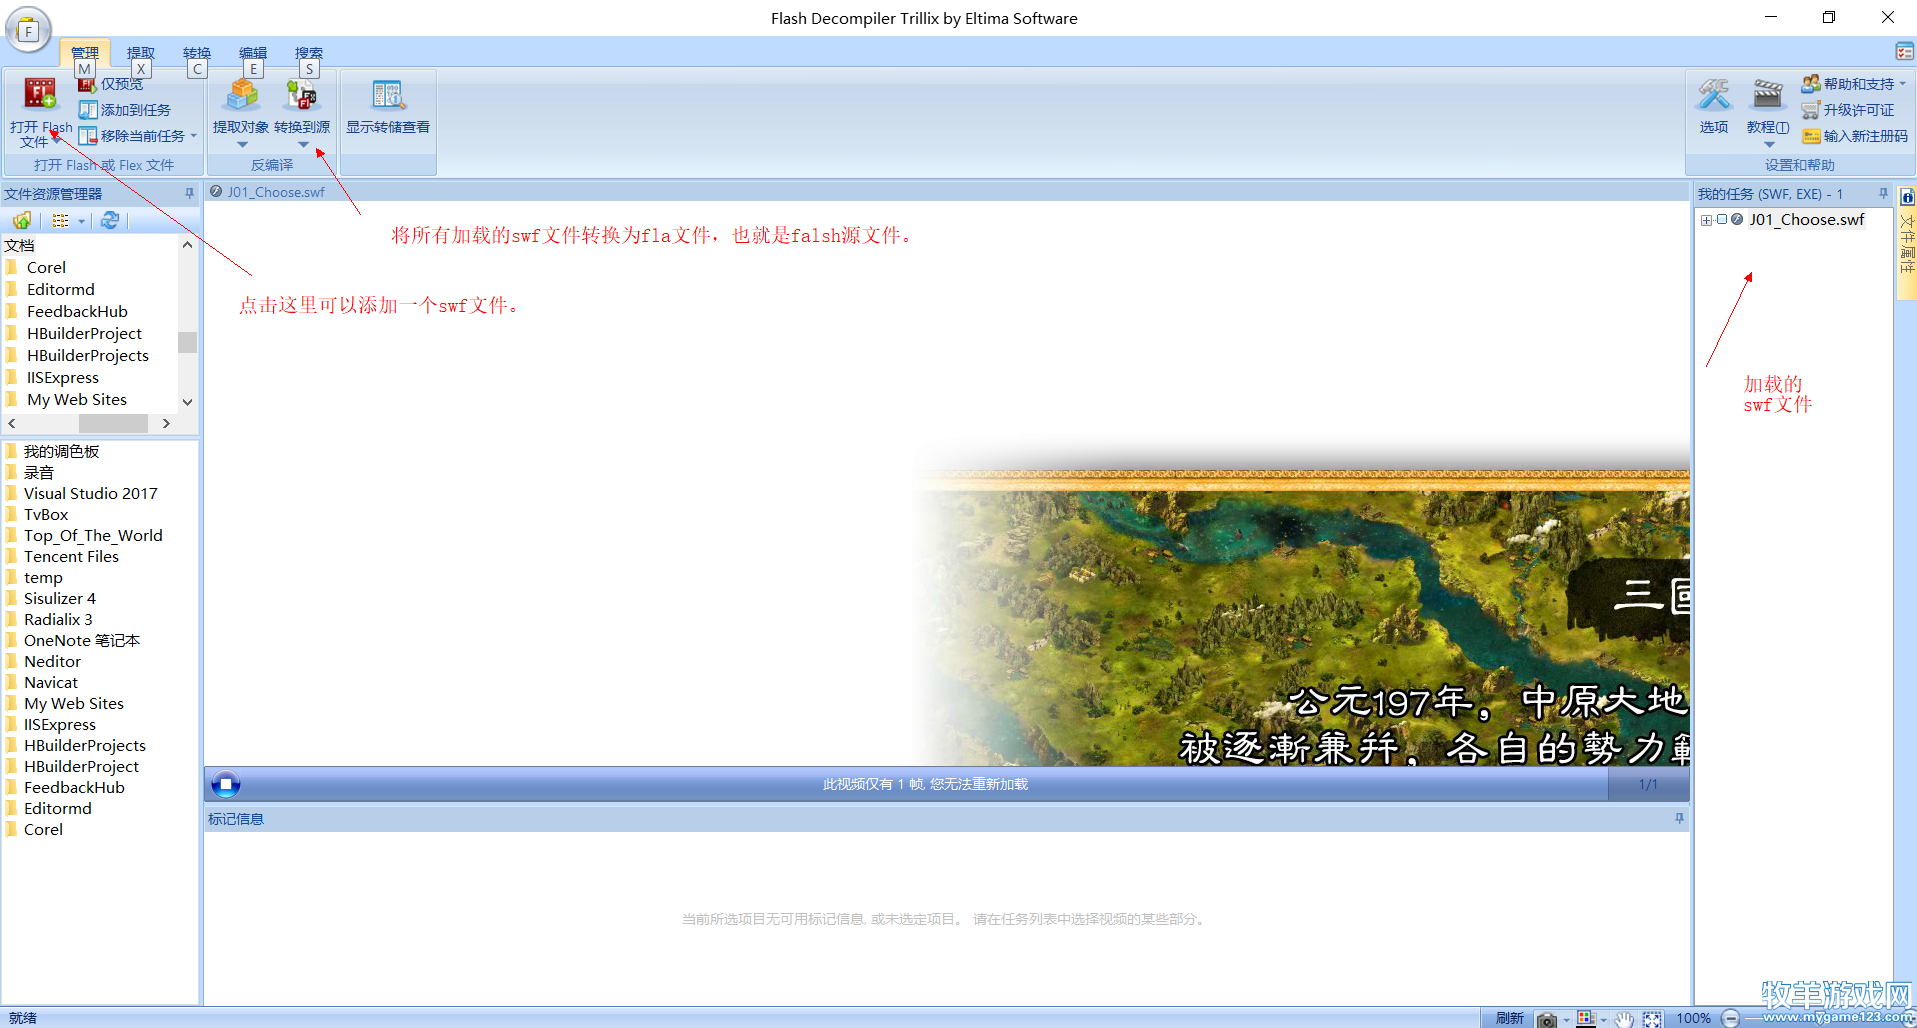
Task: Select the hand pan tool in status bar
Action: point(1624,1019)
